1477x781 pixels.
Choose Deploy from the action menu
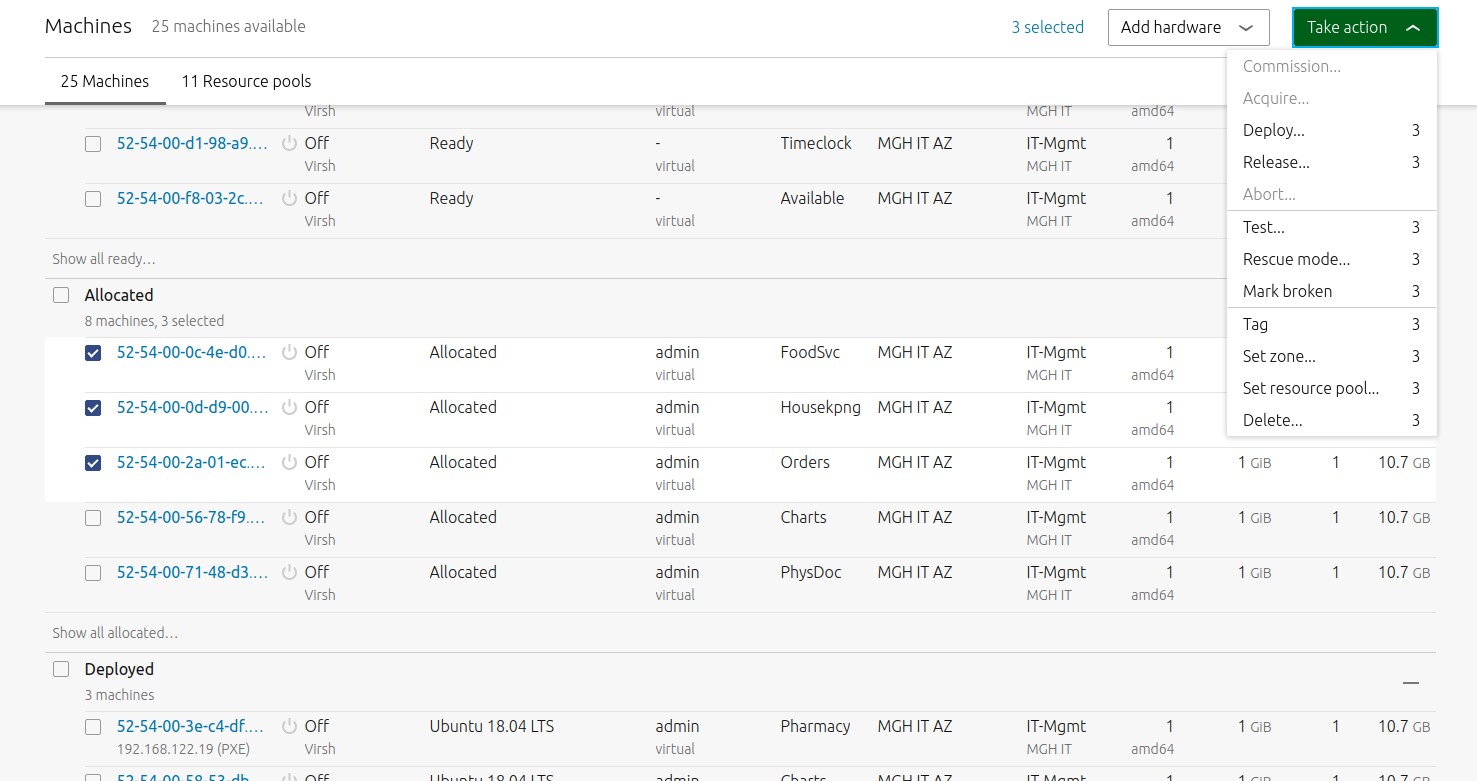coord(1273,130)
